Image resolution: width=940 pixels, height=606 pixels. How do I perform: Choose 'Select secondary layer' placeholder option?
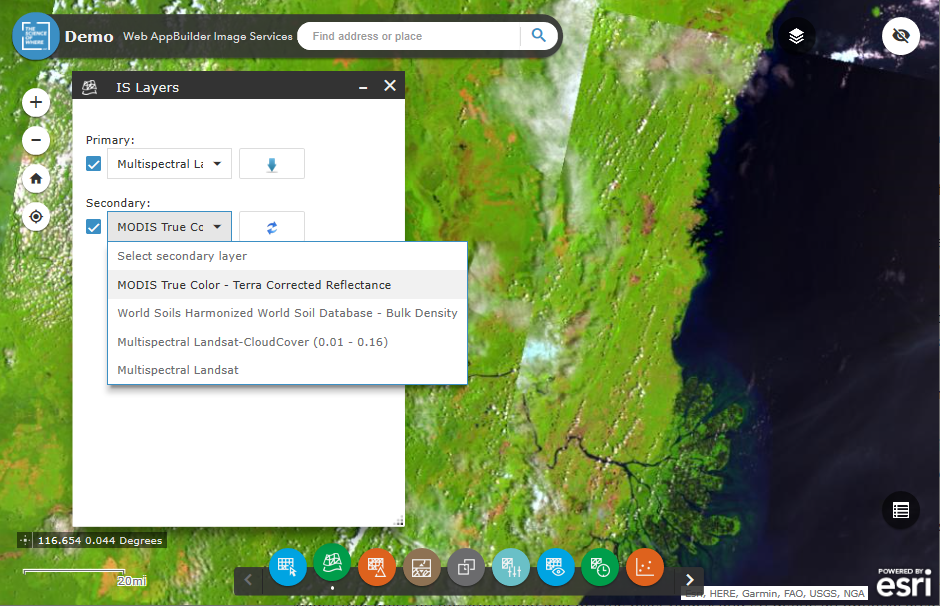click(287, 256)
